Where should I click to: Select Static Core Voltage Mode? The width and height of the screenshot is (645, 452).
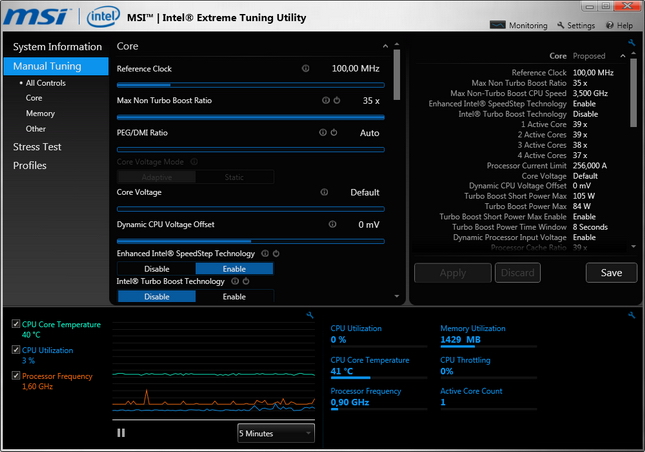[x=234, y=177]
